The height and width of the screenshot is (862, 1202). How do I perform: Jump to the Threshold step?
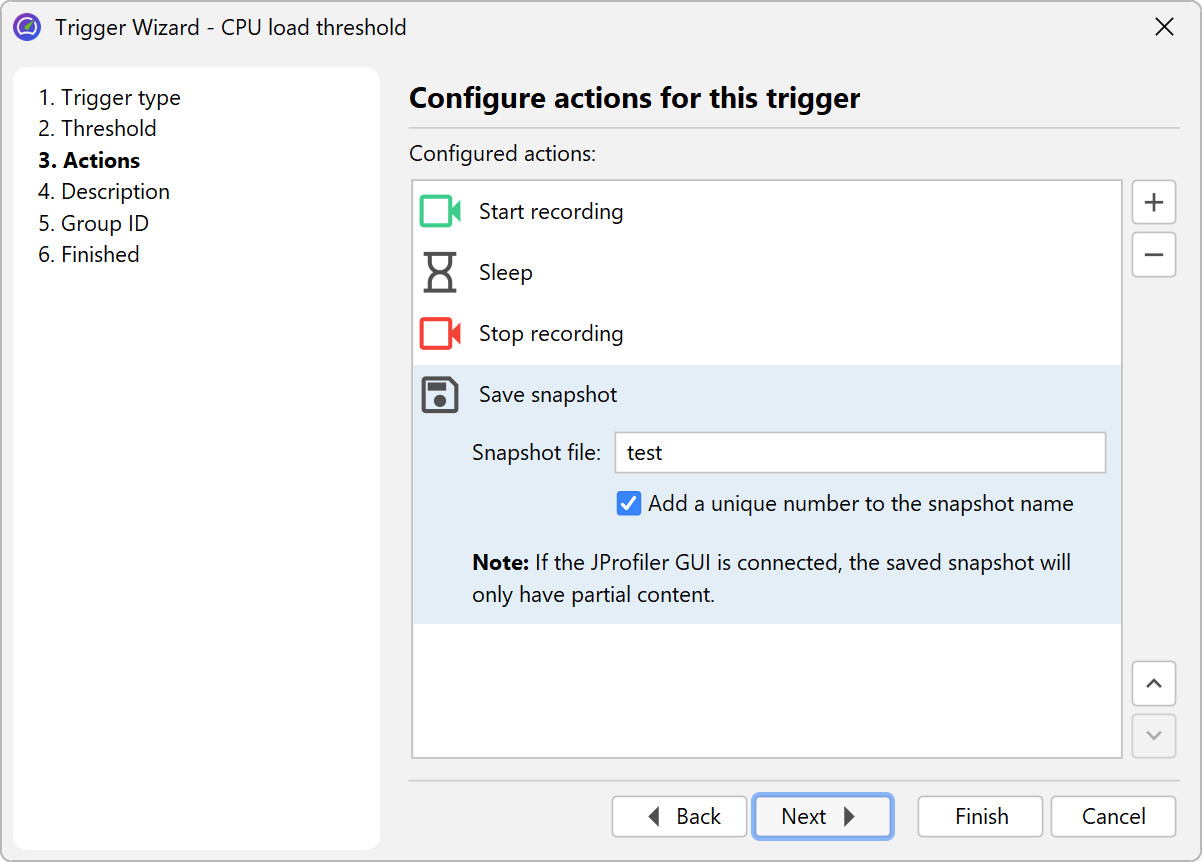(97, 129)
